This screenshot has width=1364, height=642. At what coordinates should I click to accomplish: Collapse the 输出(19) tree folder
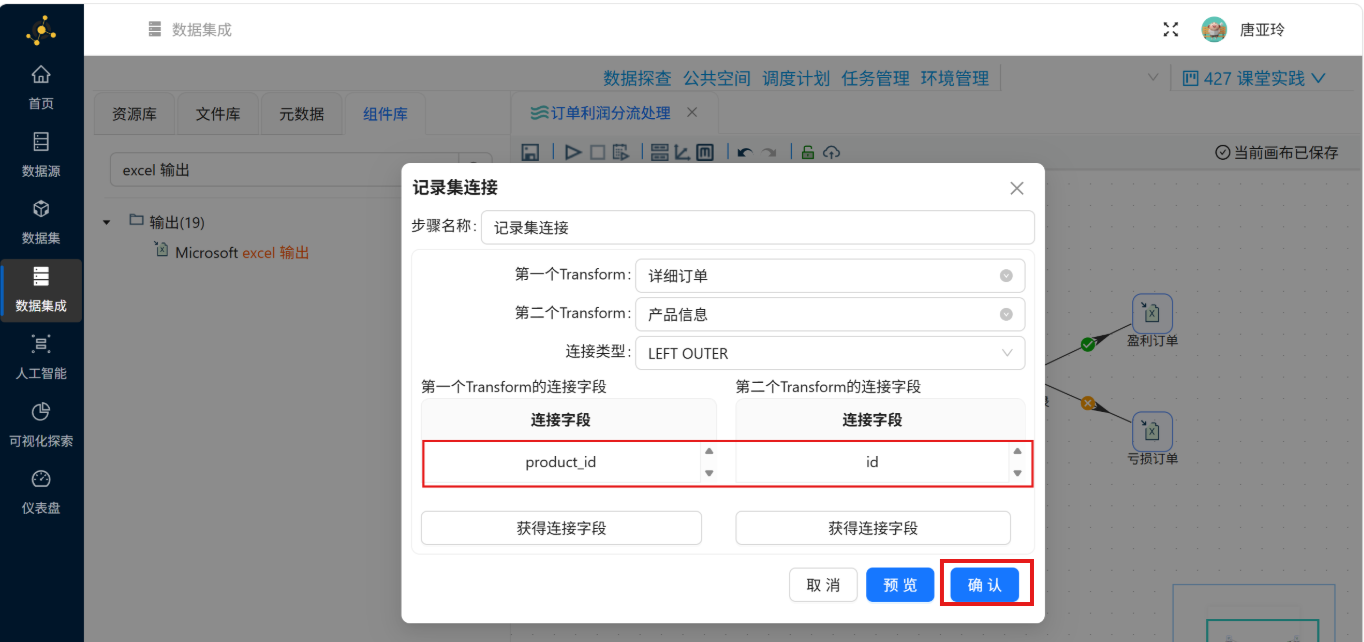[x=107, y=222]
